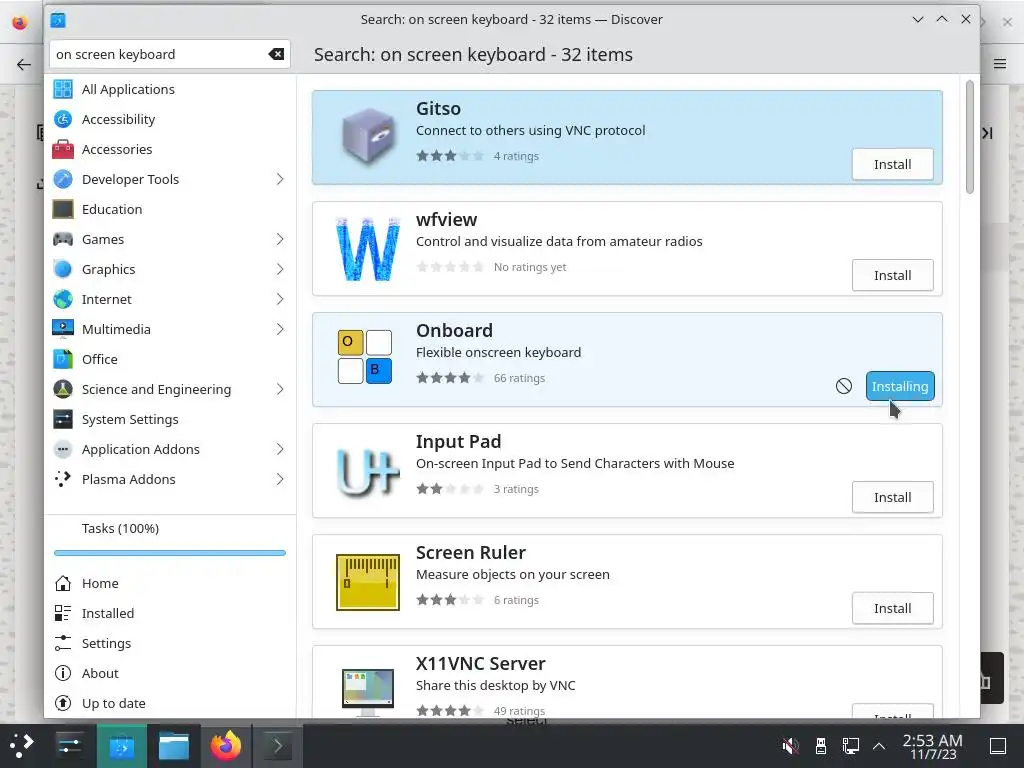1024x768 pixels.
Task: Click the Onboard title text
Action: click(x=455, y=330)
